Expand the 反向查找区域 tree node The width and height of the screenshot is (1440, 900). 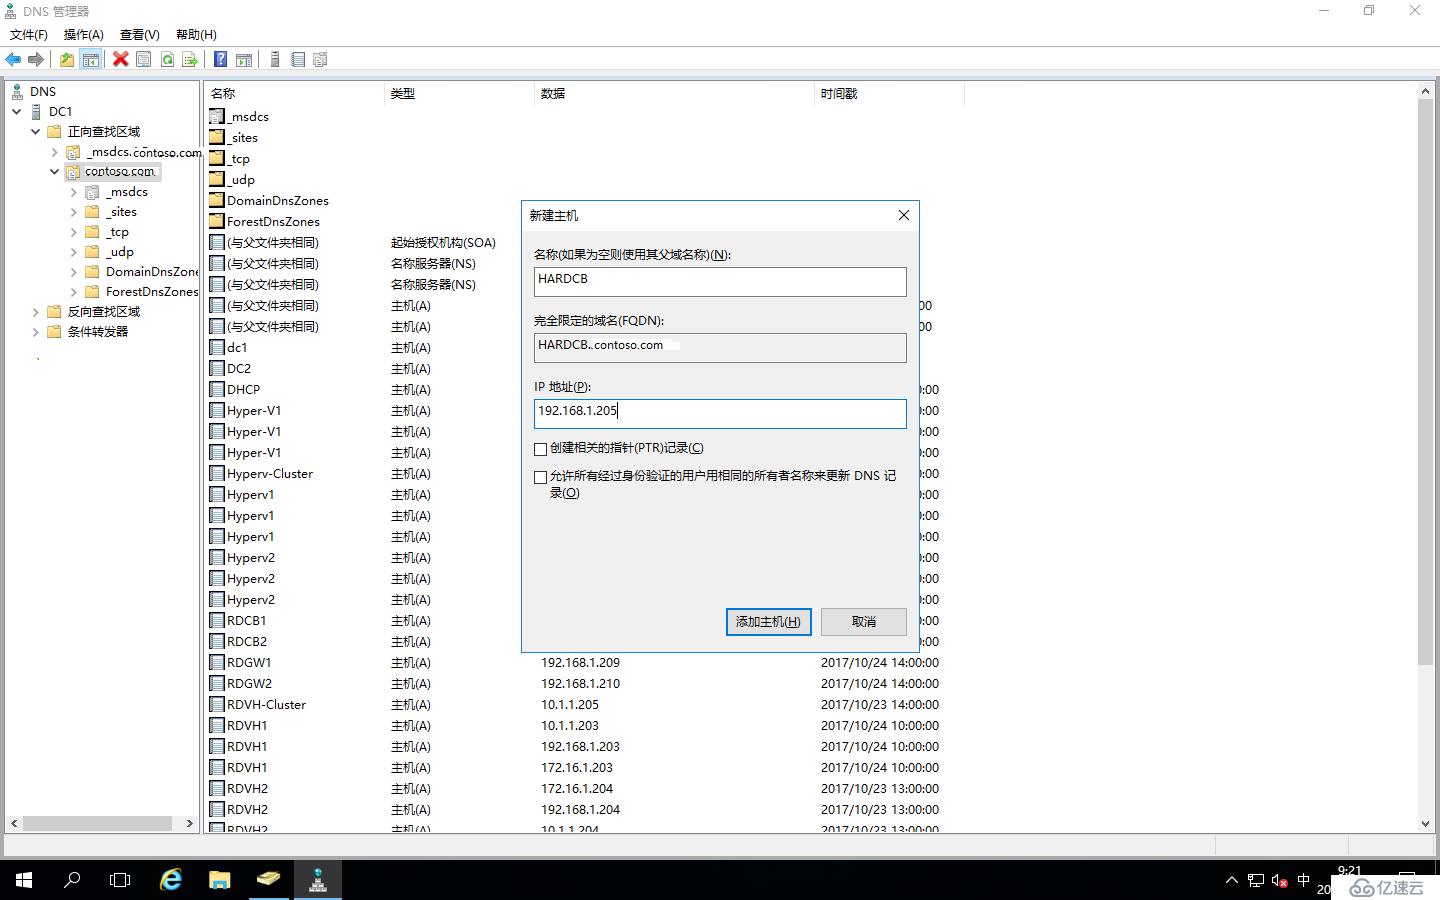pyautogui.click(x=36, y=312)
